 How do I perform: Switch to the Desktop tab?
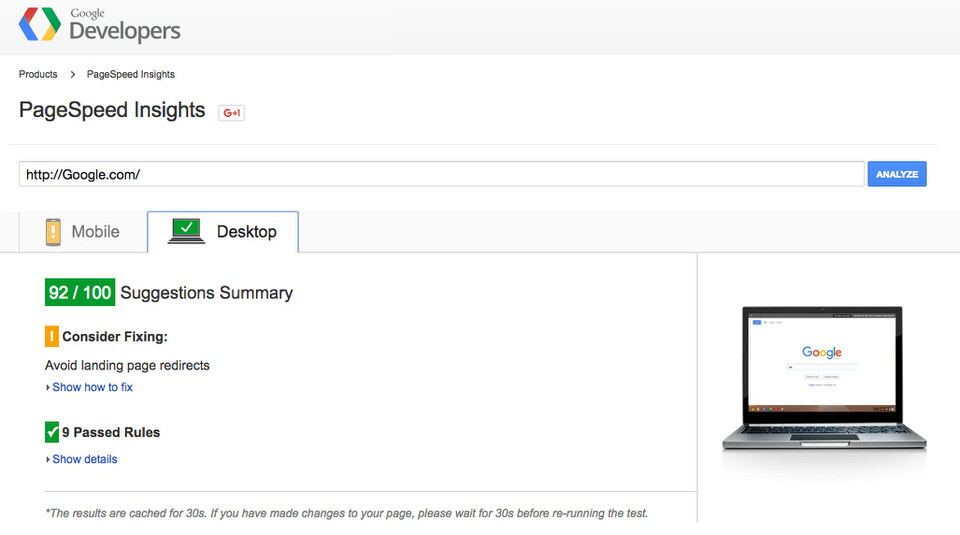(223, 232)
